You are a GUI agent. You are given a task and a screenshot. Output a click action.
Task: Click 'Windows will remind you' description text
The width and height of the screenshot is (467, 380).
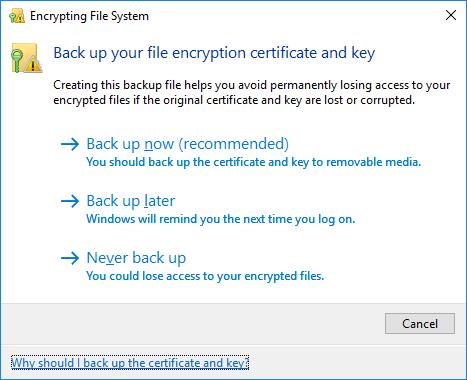click(221, 219)
